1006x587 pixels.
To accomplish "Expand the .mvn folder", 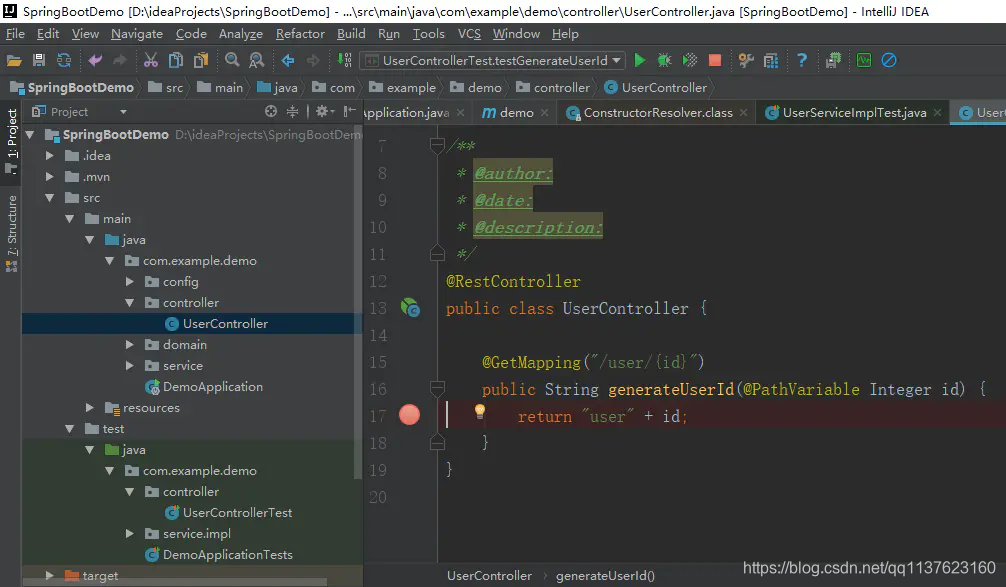I will point(49,176).
